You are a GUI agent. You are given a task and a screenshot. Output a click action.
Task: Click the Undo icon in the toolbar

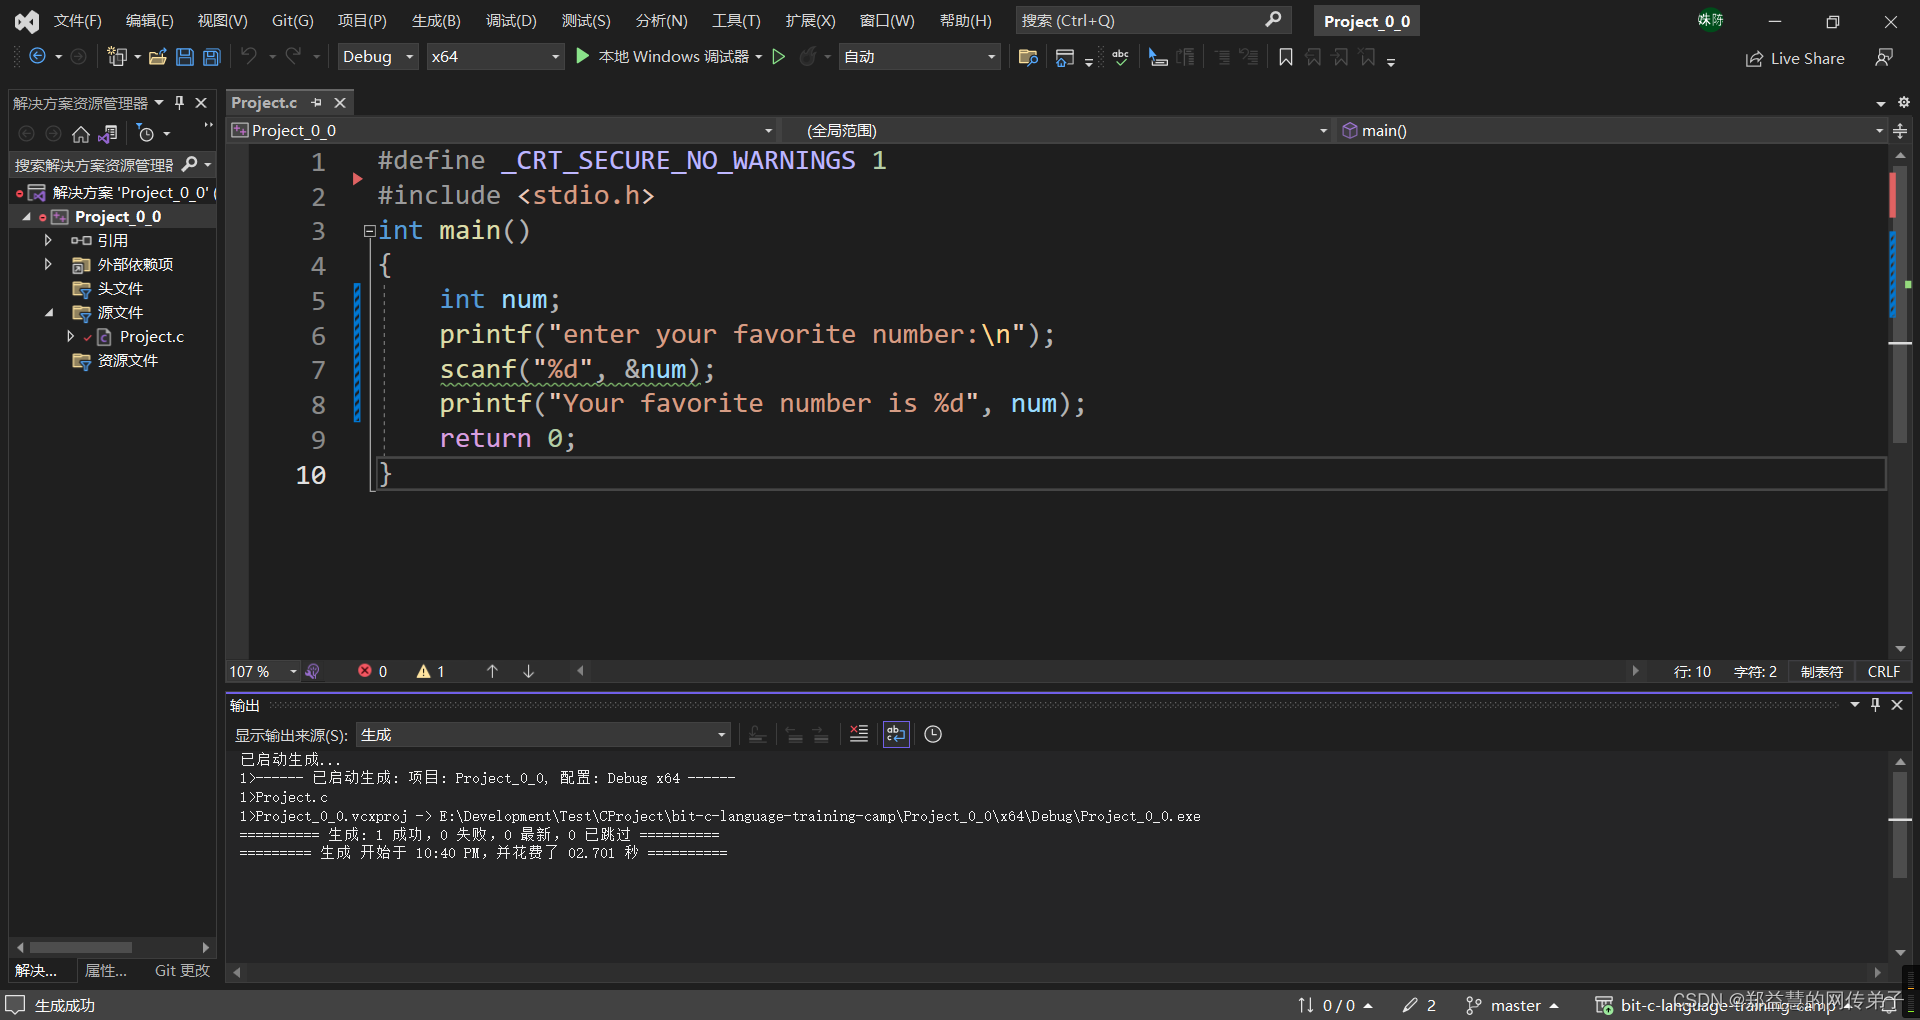click(250, 57)
